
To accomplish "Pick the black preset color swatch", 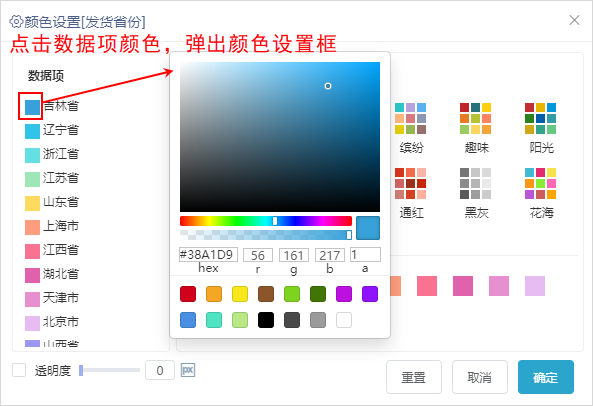I will point(266,320).
